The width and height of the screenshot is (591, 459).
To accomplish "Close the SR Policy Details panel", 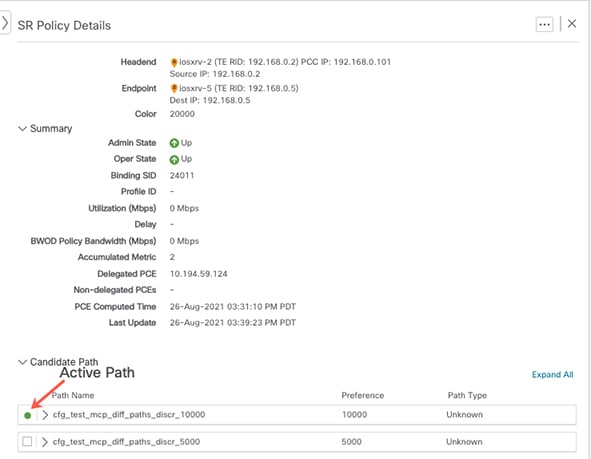I will click(572, 23).
